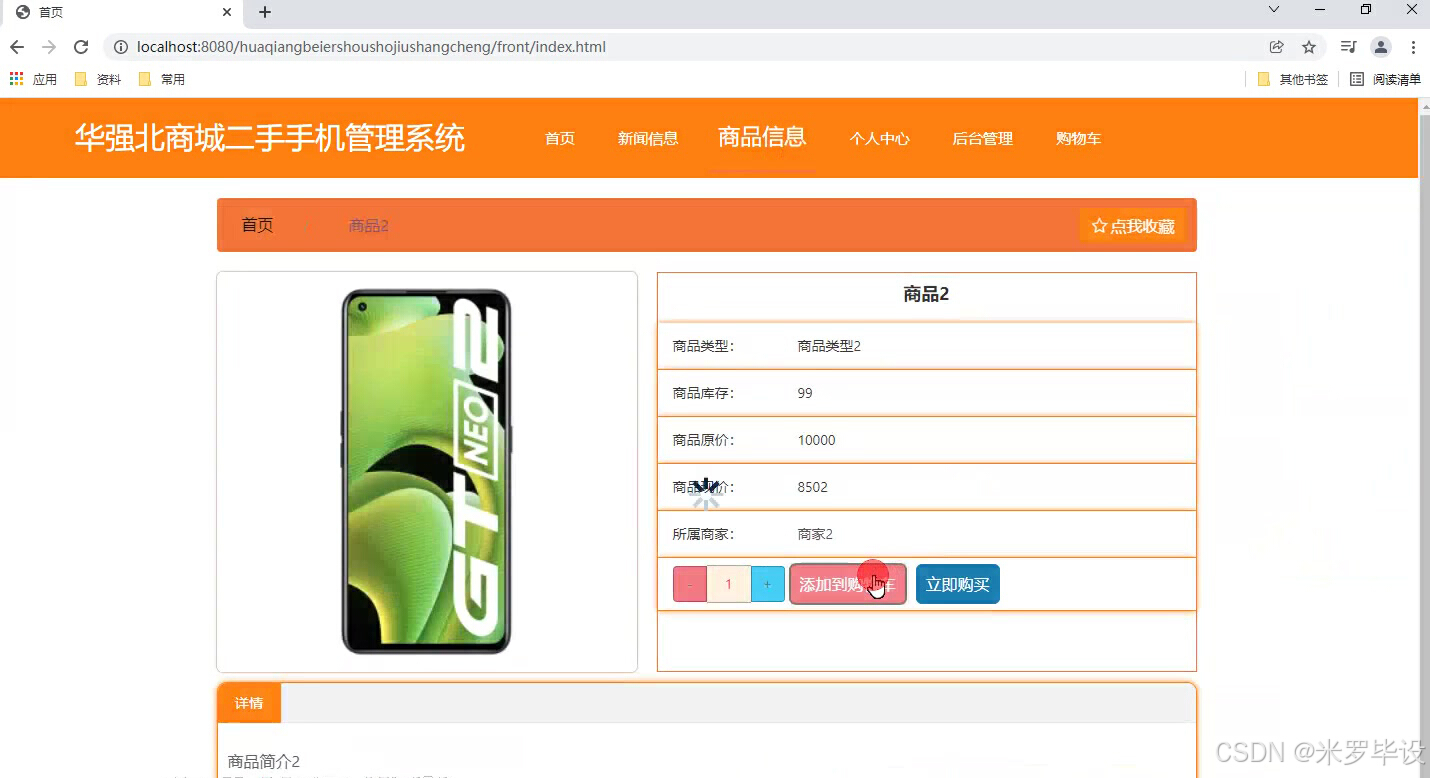Click the browser forward arrow
This screenshot has width=1430, height=778.
click(49, 47)
